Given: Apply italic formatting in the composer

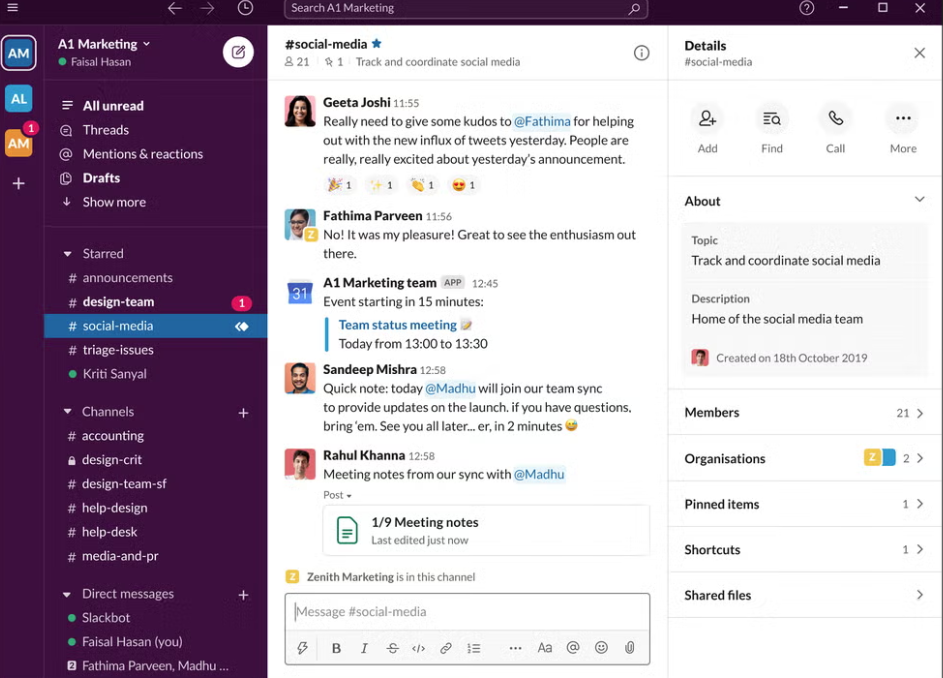Looking at the screenshot, I should coord(364,648).
